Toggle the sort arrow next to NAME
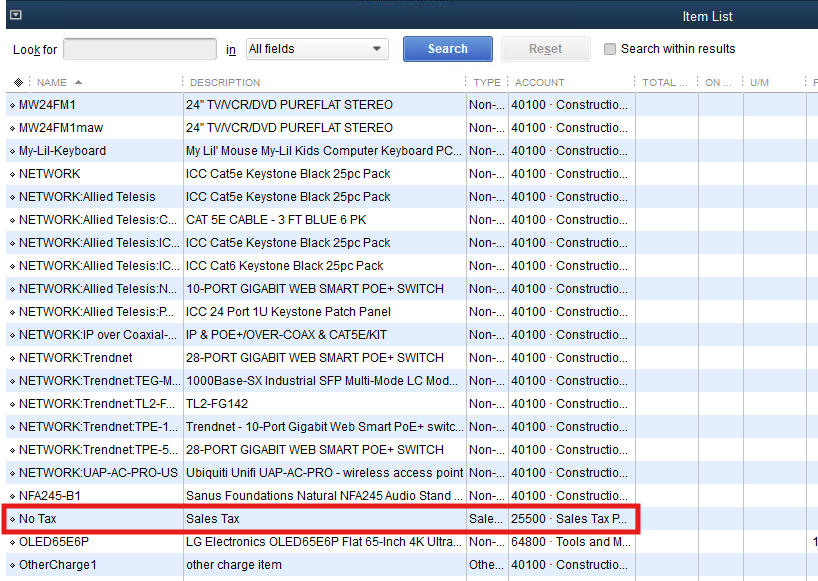The image size is (818, 581). (78, 82)
